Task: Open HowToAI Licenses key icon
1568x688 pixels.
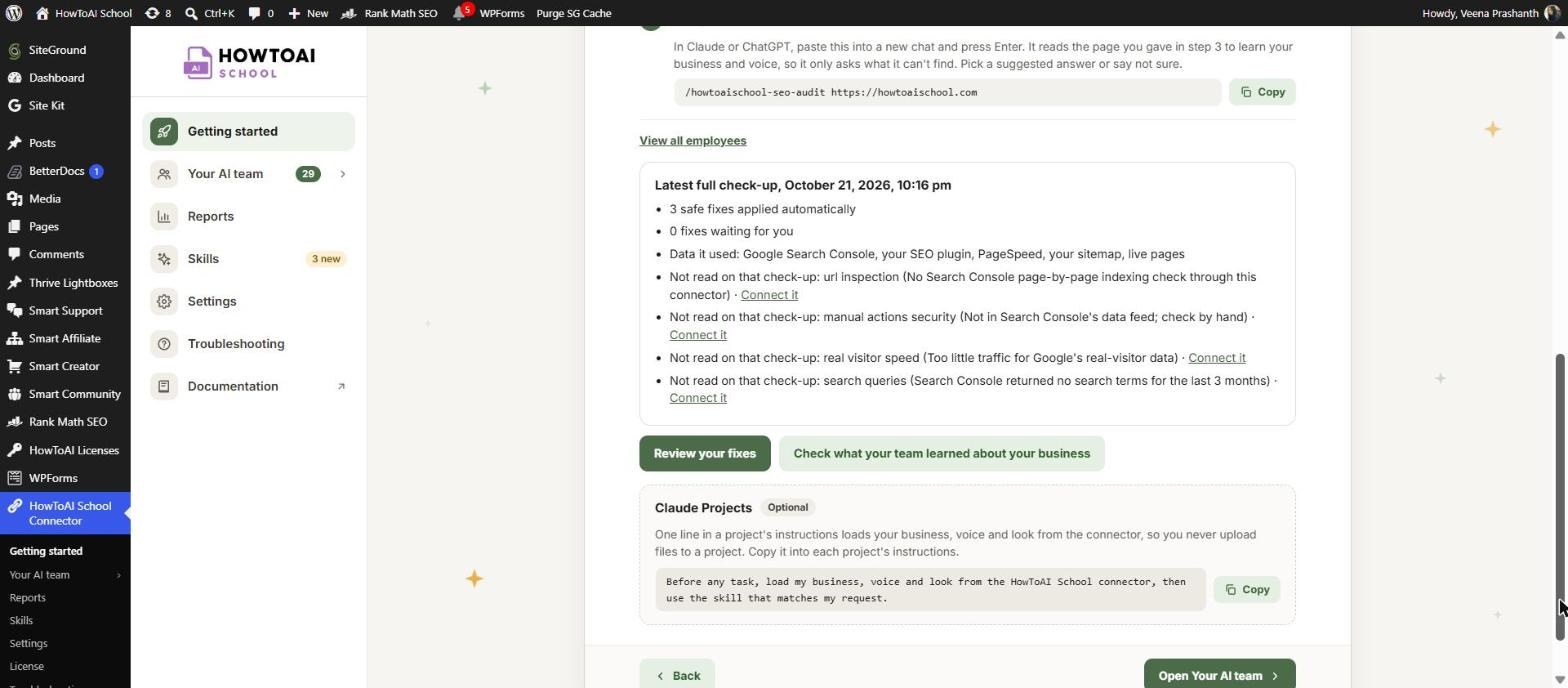Action: 14,450
